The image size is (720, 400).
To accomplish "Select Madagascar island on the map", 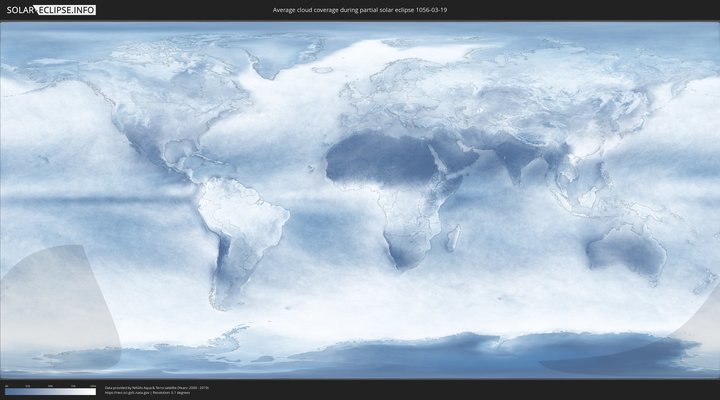I will click(453, 237).
